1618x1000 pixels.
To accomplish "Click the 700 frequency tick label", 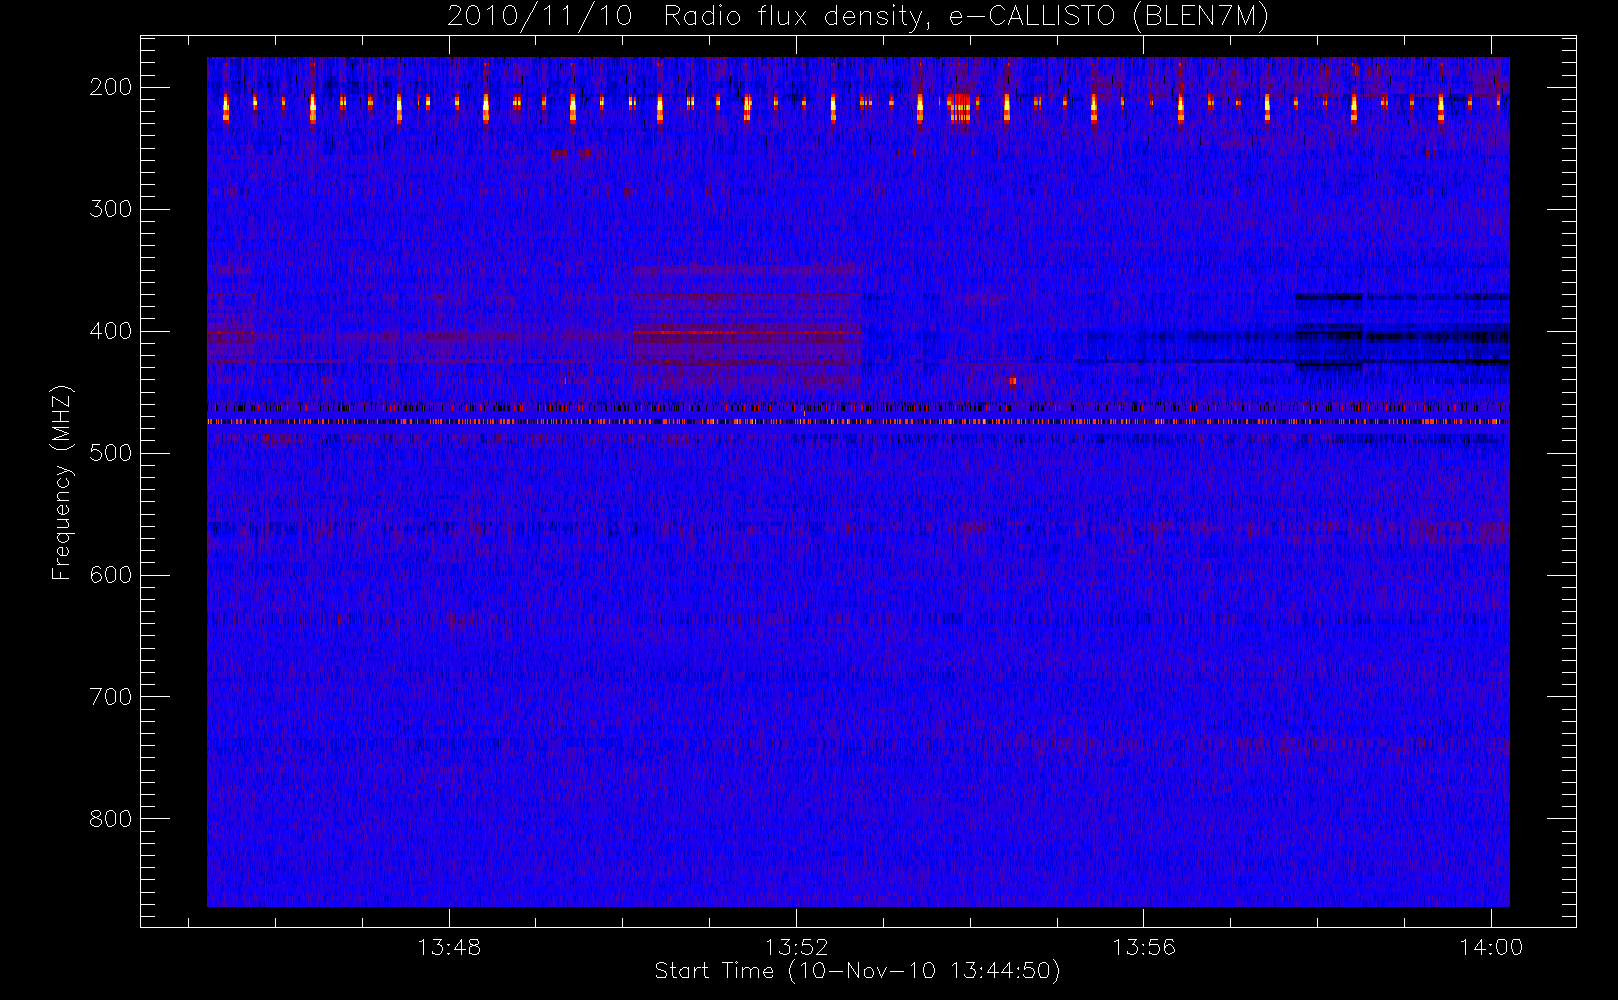I will [111, 697].
